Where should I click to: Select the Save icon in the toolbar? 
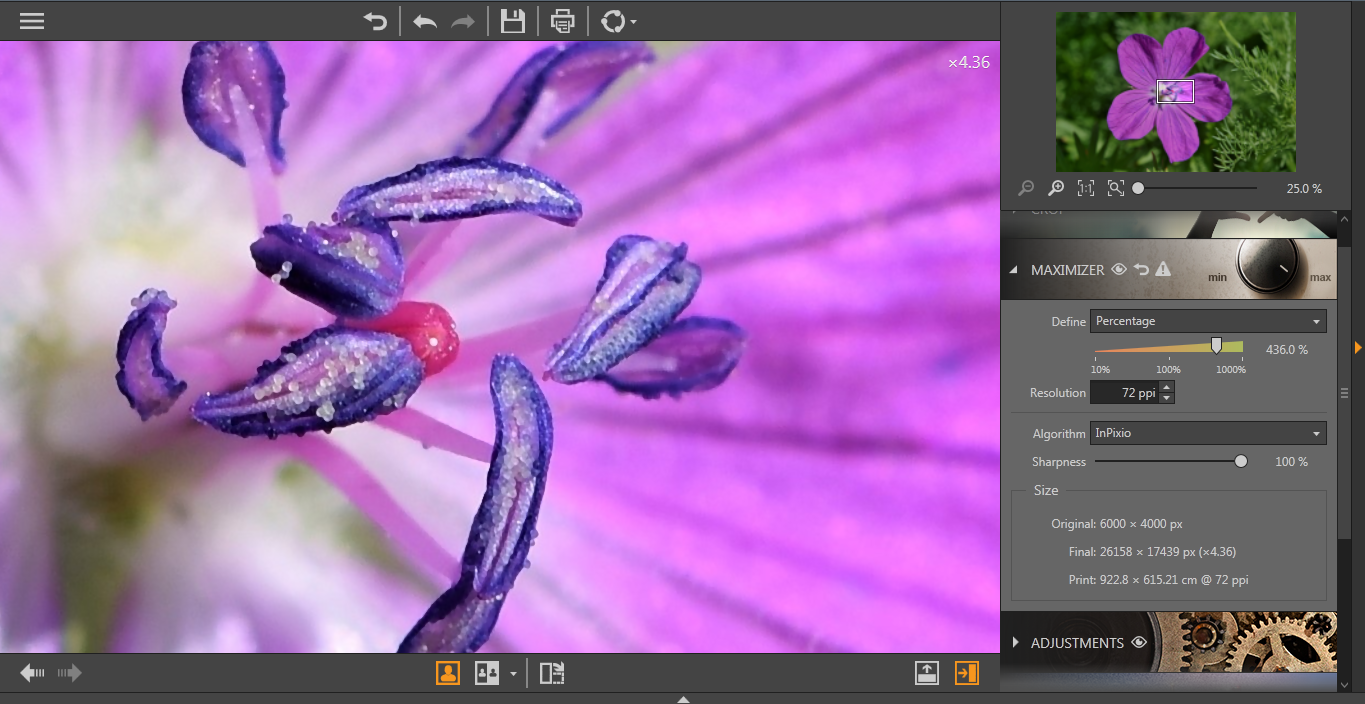tap(513, 20)
